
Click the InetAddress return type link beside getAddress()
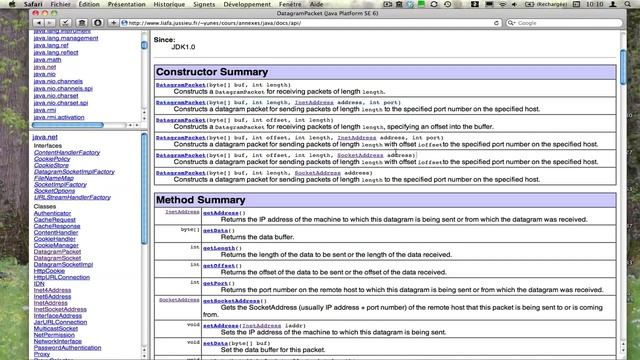pyautogui.click(x=182, y=212)
